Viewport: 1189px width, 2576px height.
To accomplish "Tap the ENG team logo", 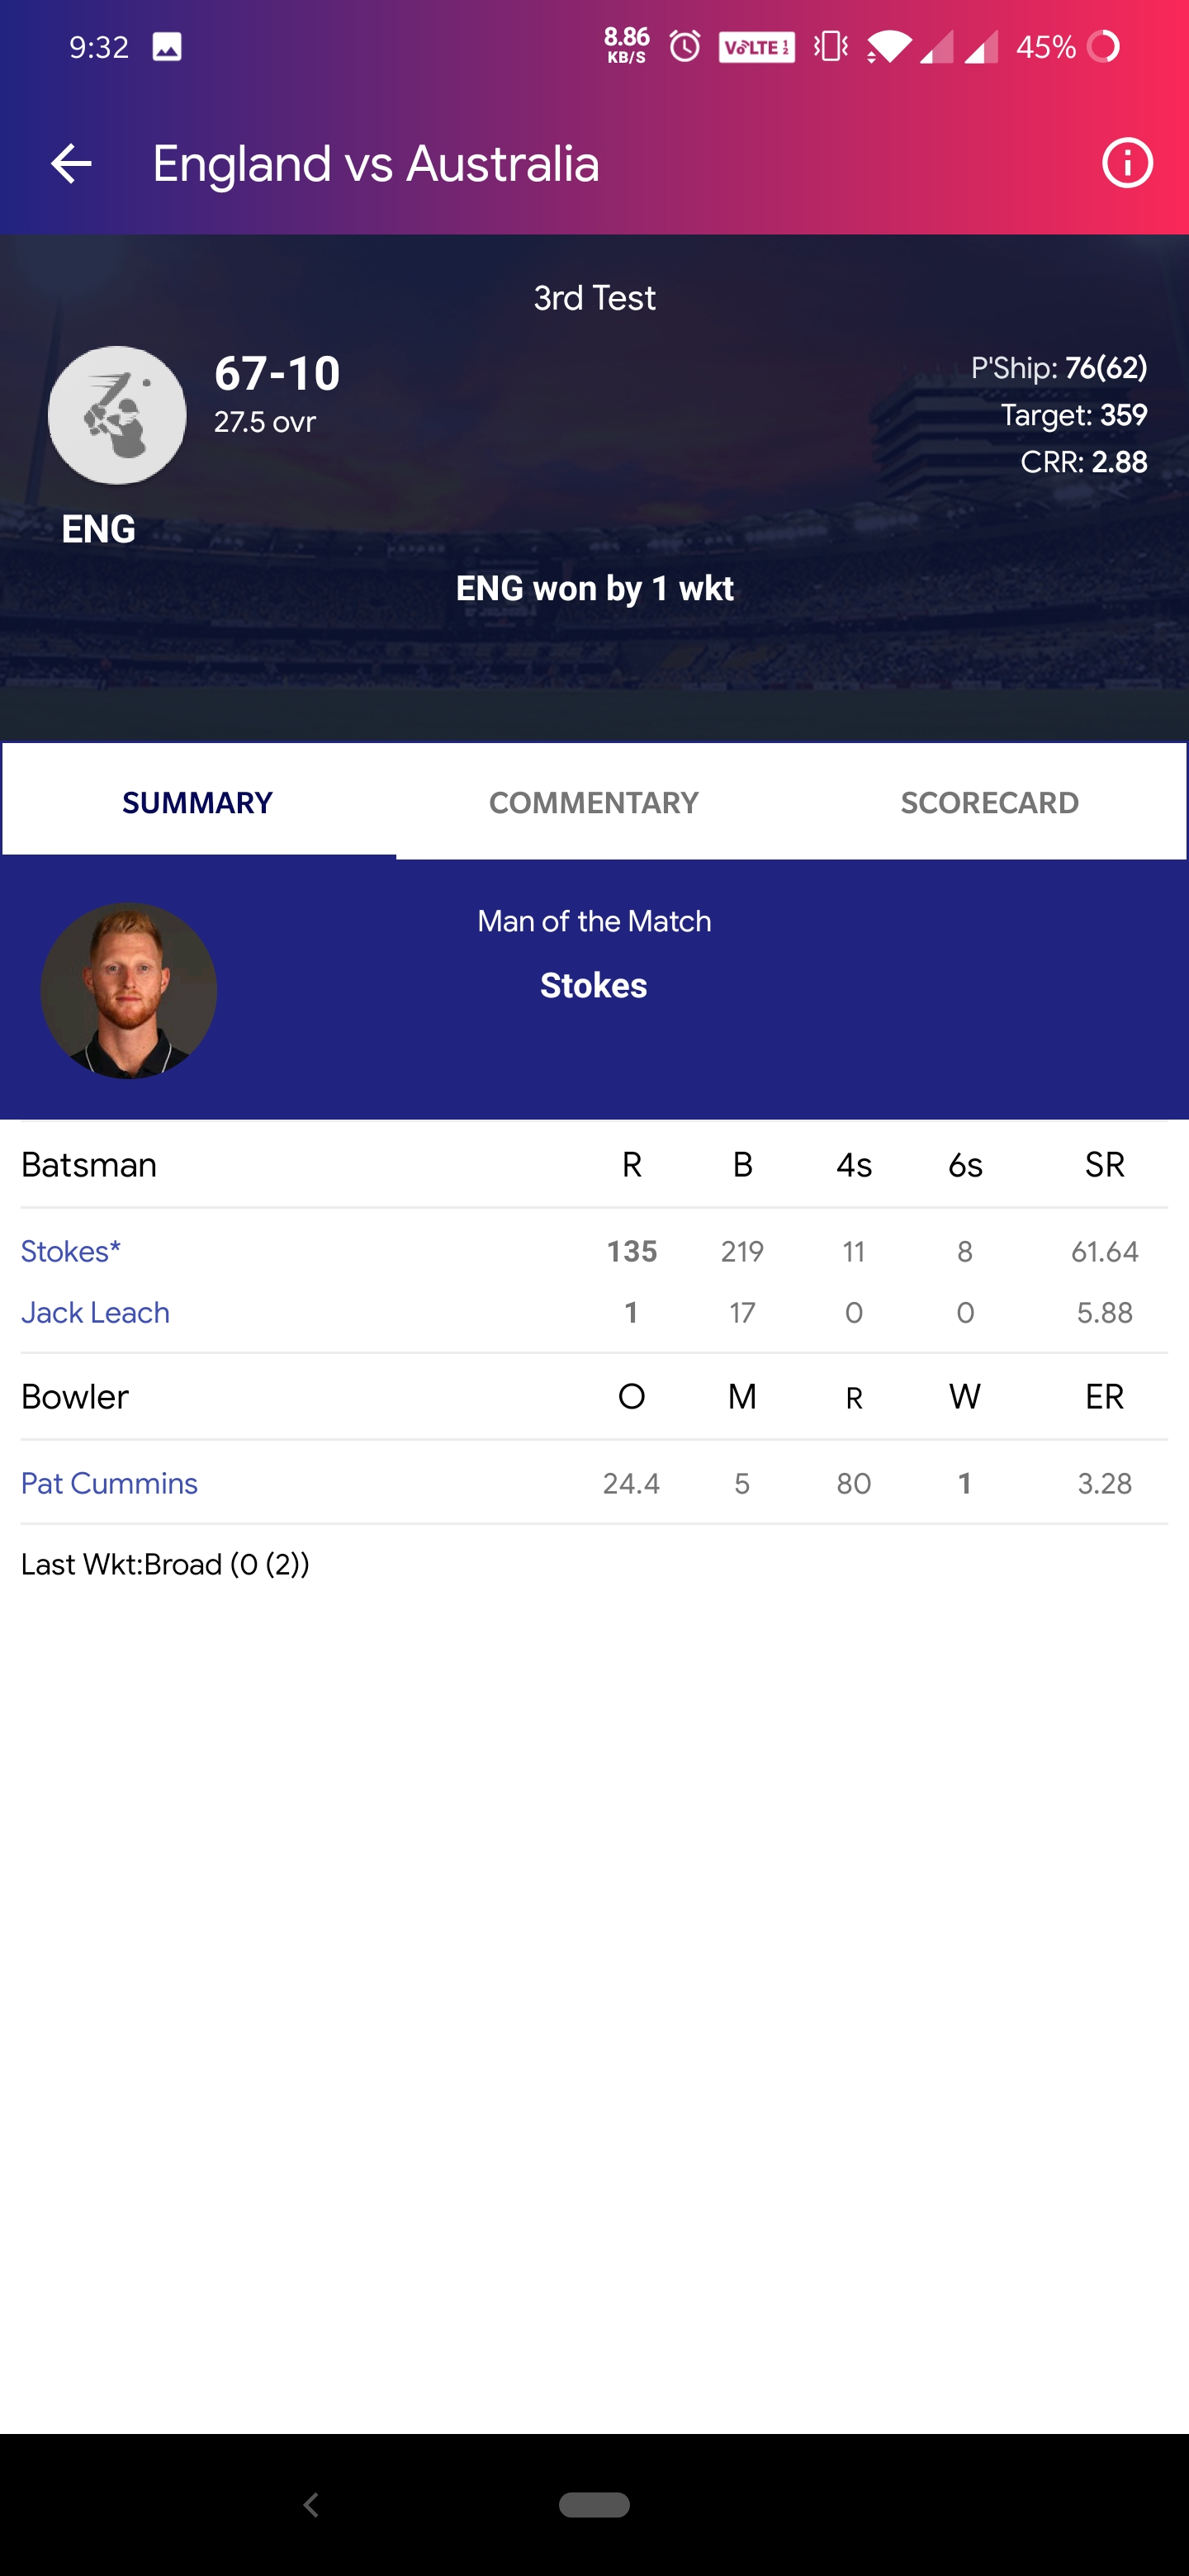I will pos(117,415).
